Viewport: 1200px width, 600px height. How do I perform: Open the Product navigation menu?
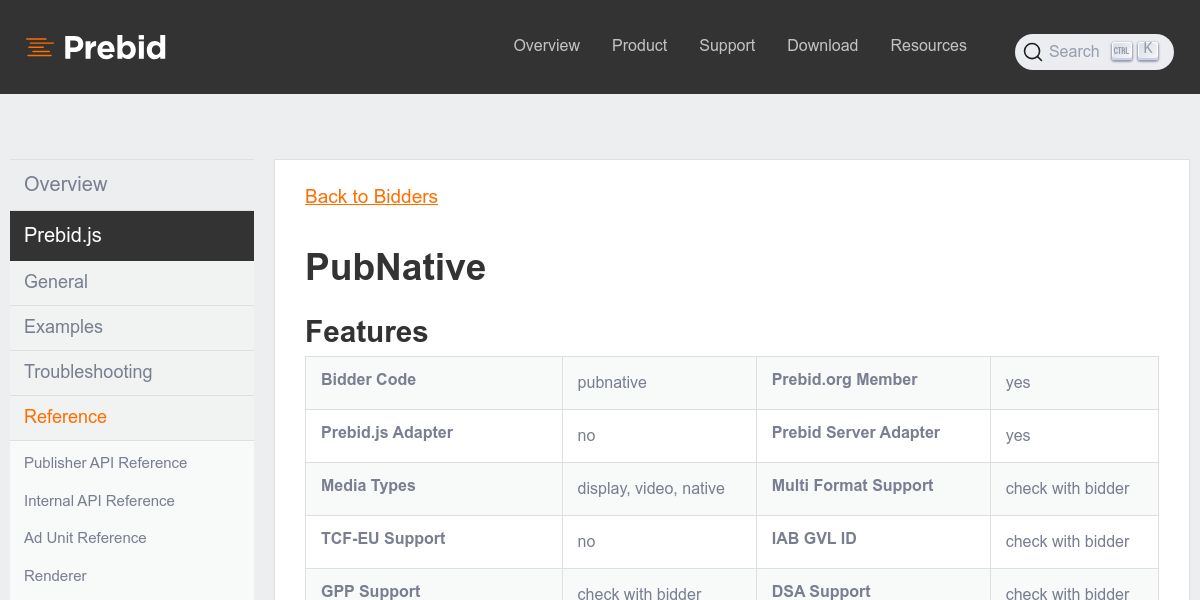pyautogui.click(x=639, y=46)
